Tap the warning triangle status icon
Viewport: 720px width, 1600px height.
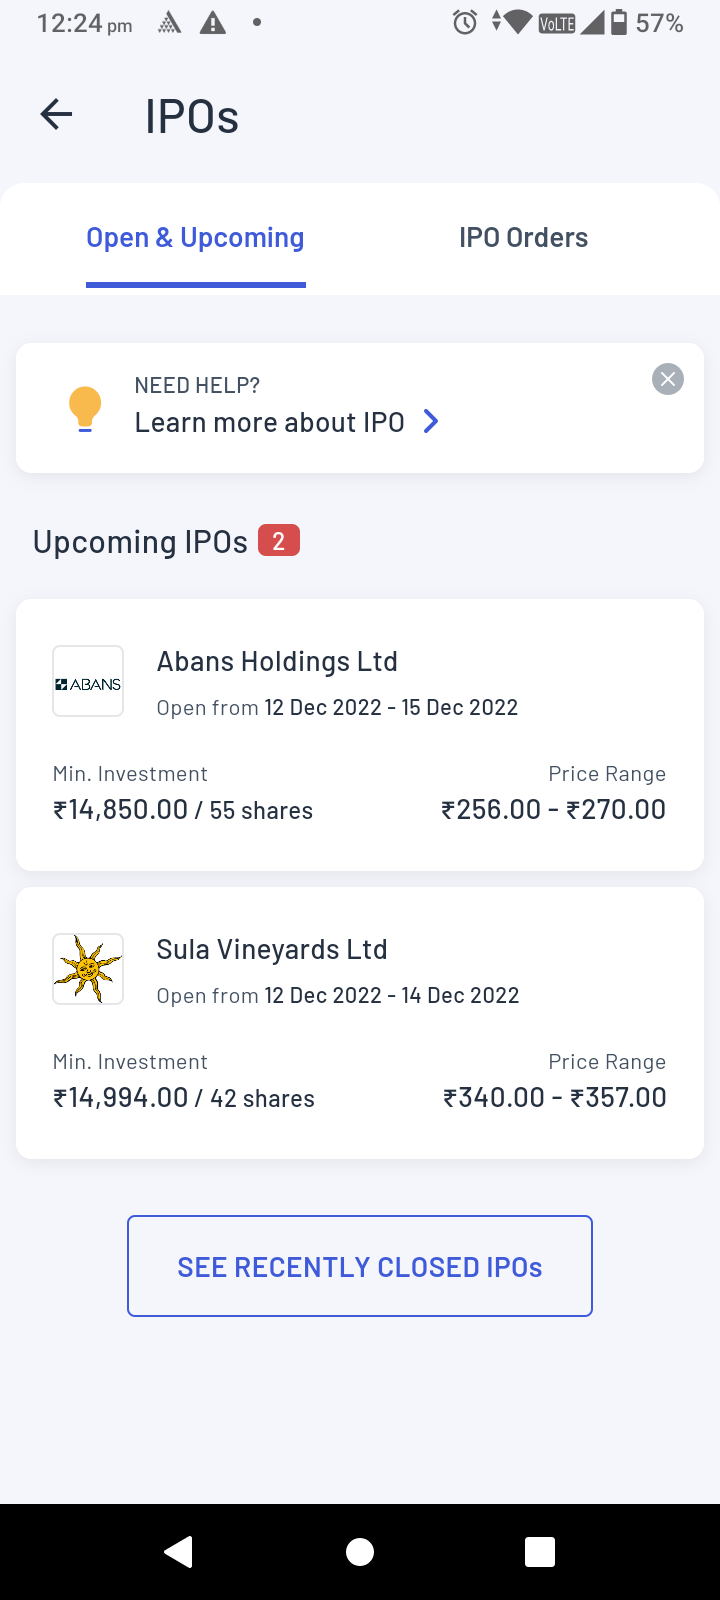pos(213,23)
